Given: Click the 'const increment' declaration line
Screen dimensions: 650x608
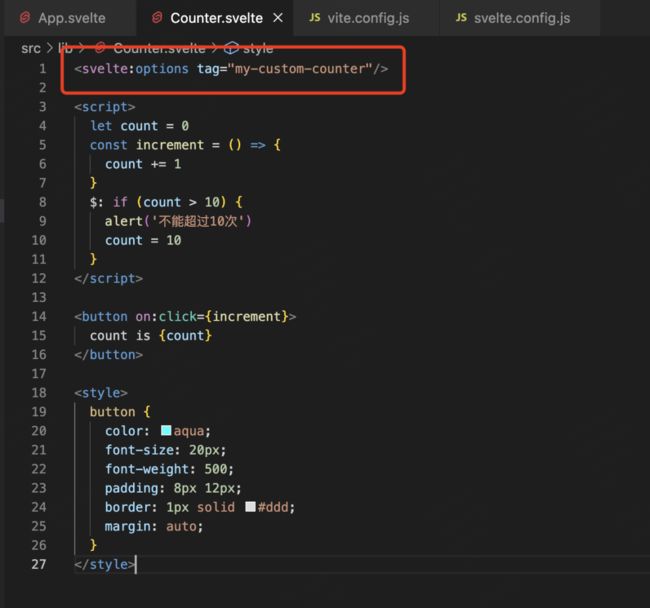Looking at the screenshot, I should click(185, 145).
